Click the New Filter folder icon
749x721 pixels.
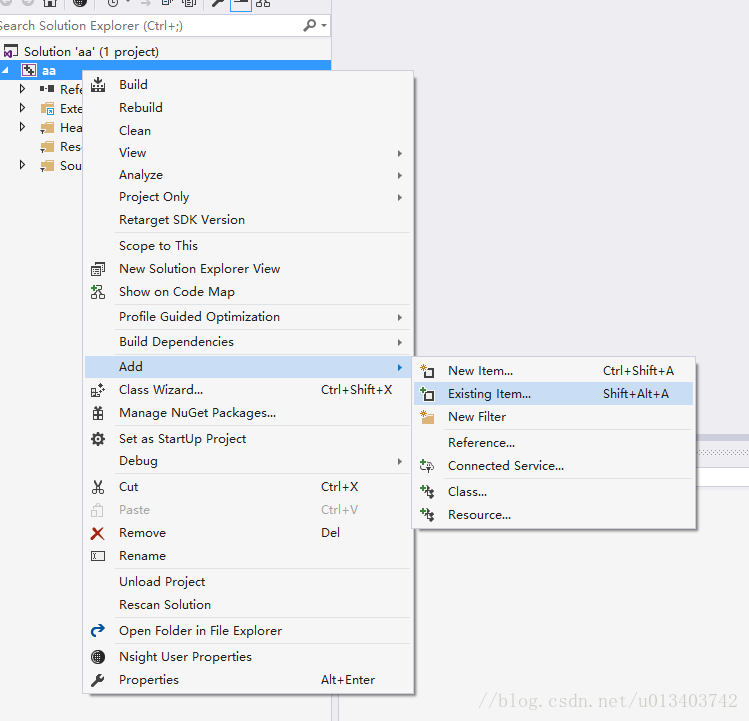pyautogui.click(x=427, y=417)
